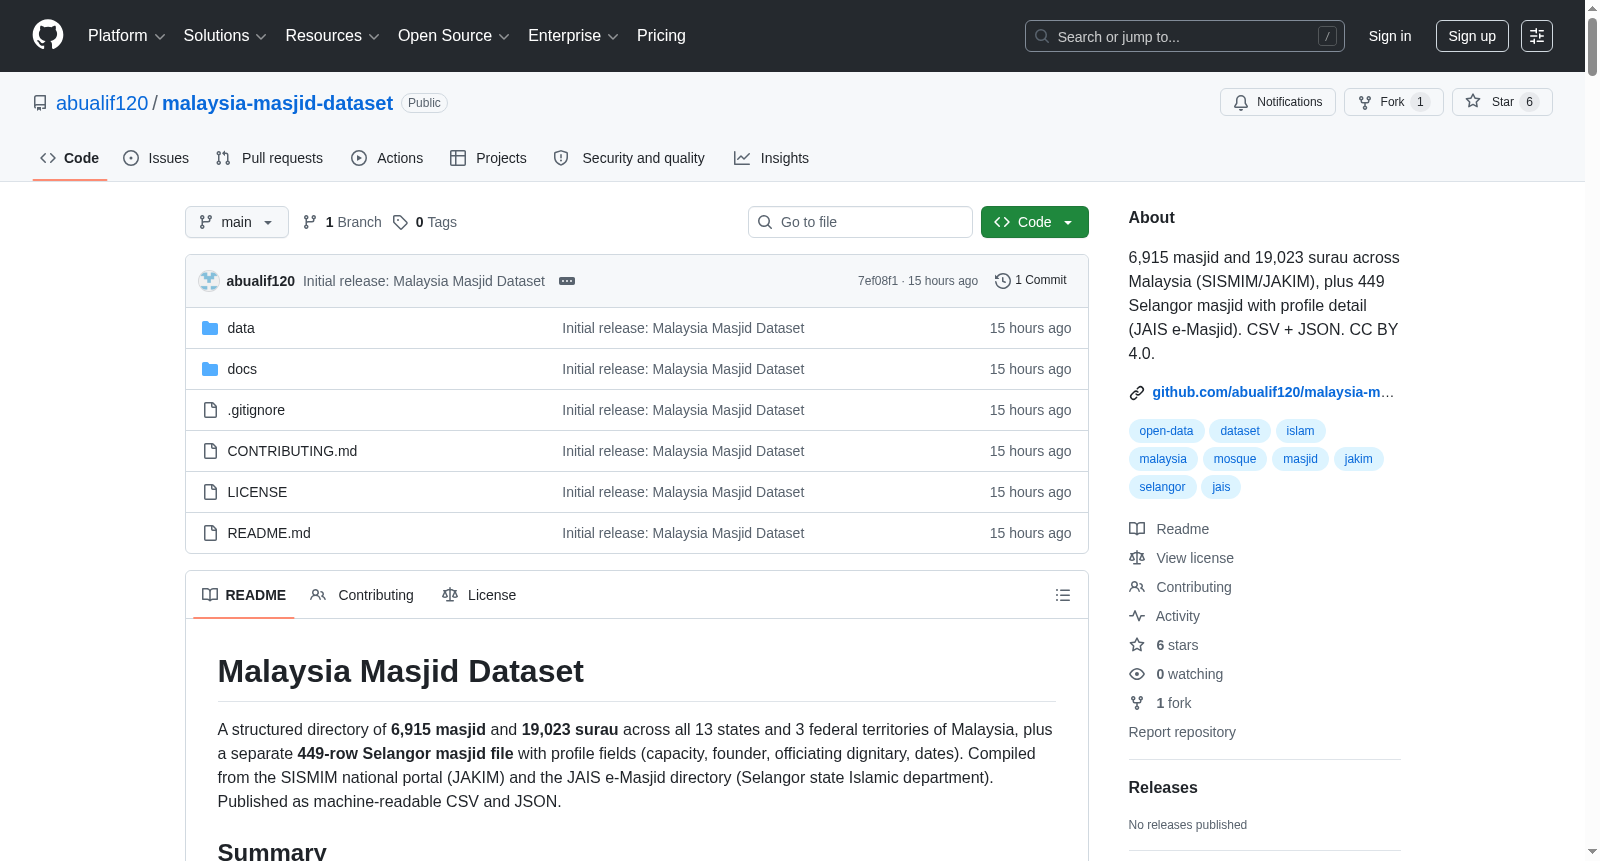Switch to the Code repository tab
The height and width of the screenshot is (861, 1600).
tap(70, 158)
